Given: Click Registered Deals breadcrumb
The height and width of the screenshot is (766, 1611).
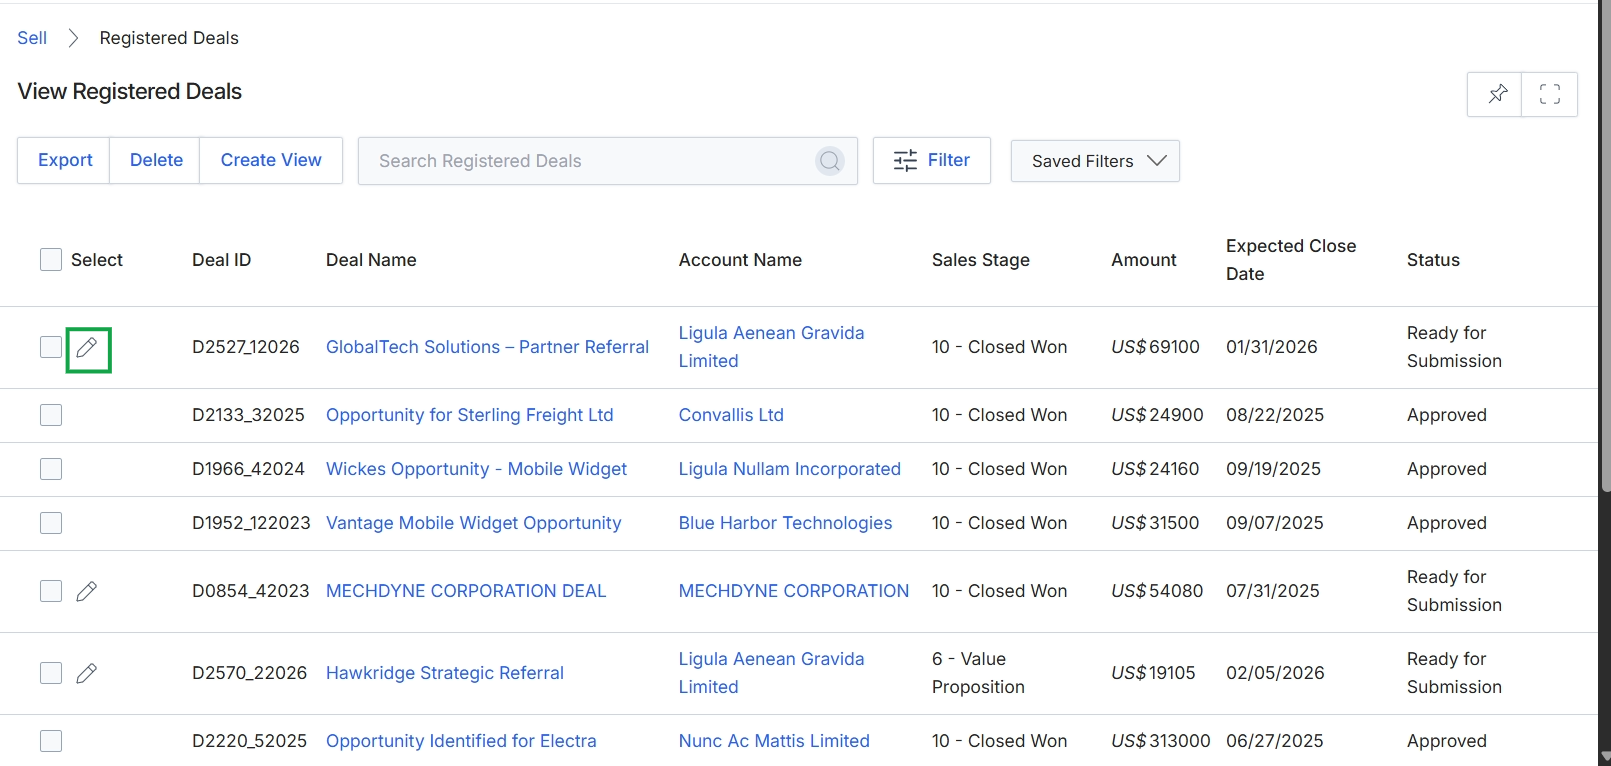Looking at the screenshot, I should [x=169, y=38].
